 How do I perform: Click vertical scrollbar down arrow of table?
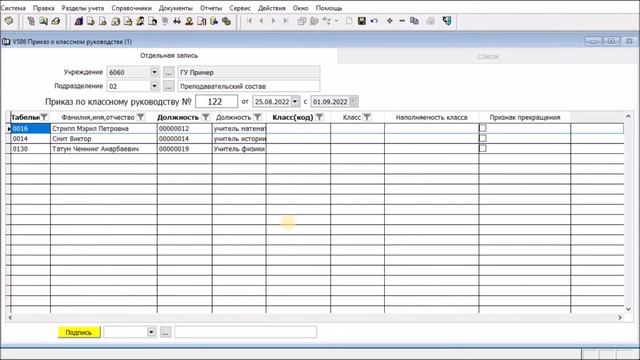pos(628,309)
